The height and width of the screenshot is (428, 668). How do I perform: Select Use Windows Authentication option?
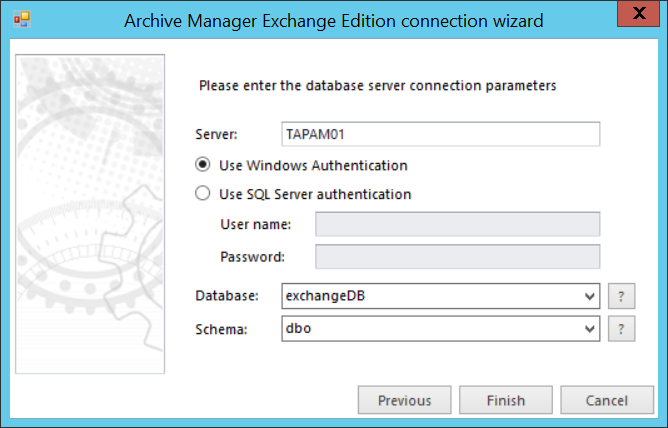tap(204, 165)
